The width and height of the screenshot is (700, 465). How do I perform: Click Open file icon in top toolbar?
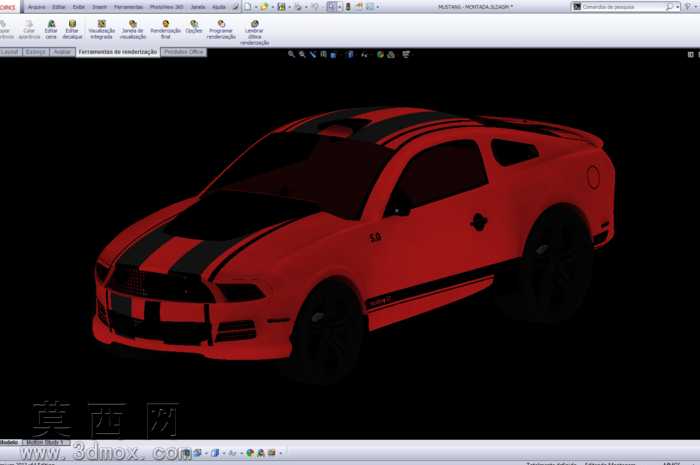pos(264,7)
